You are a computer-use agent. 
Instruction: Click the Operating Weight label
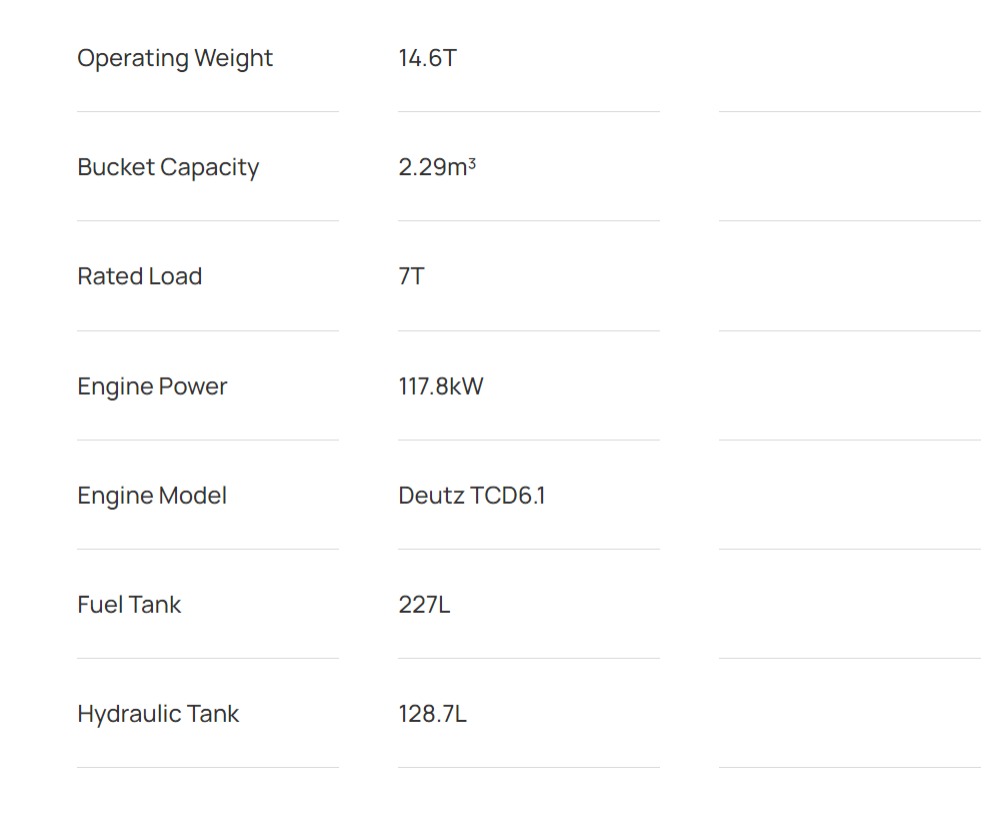pos(175,58)
